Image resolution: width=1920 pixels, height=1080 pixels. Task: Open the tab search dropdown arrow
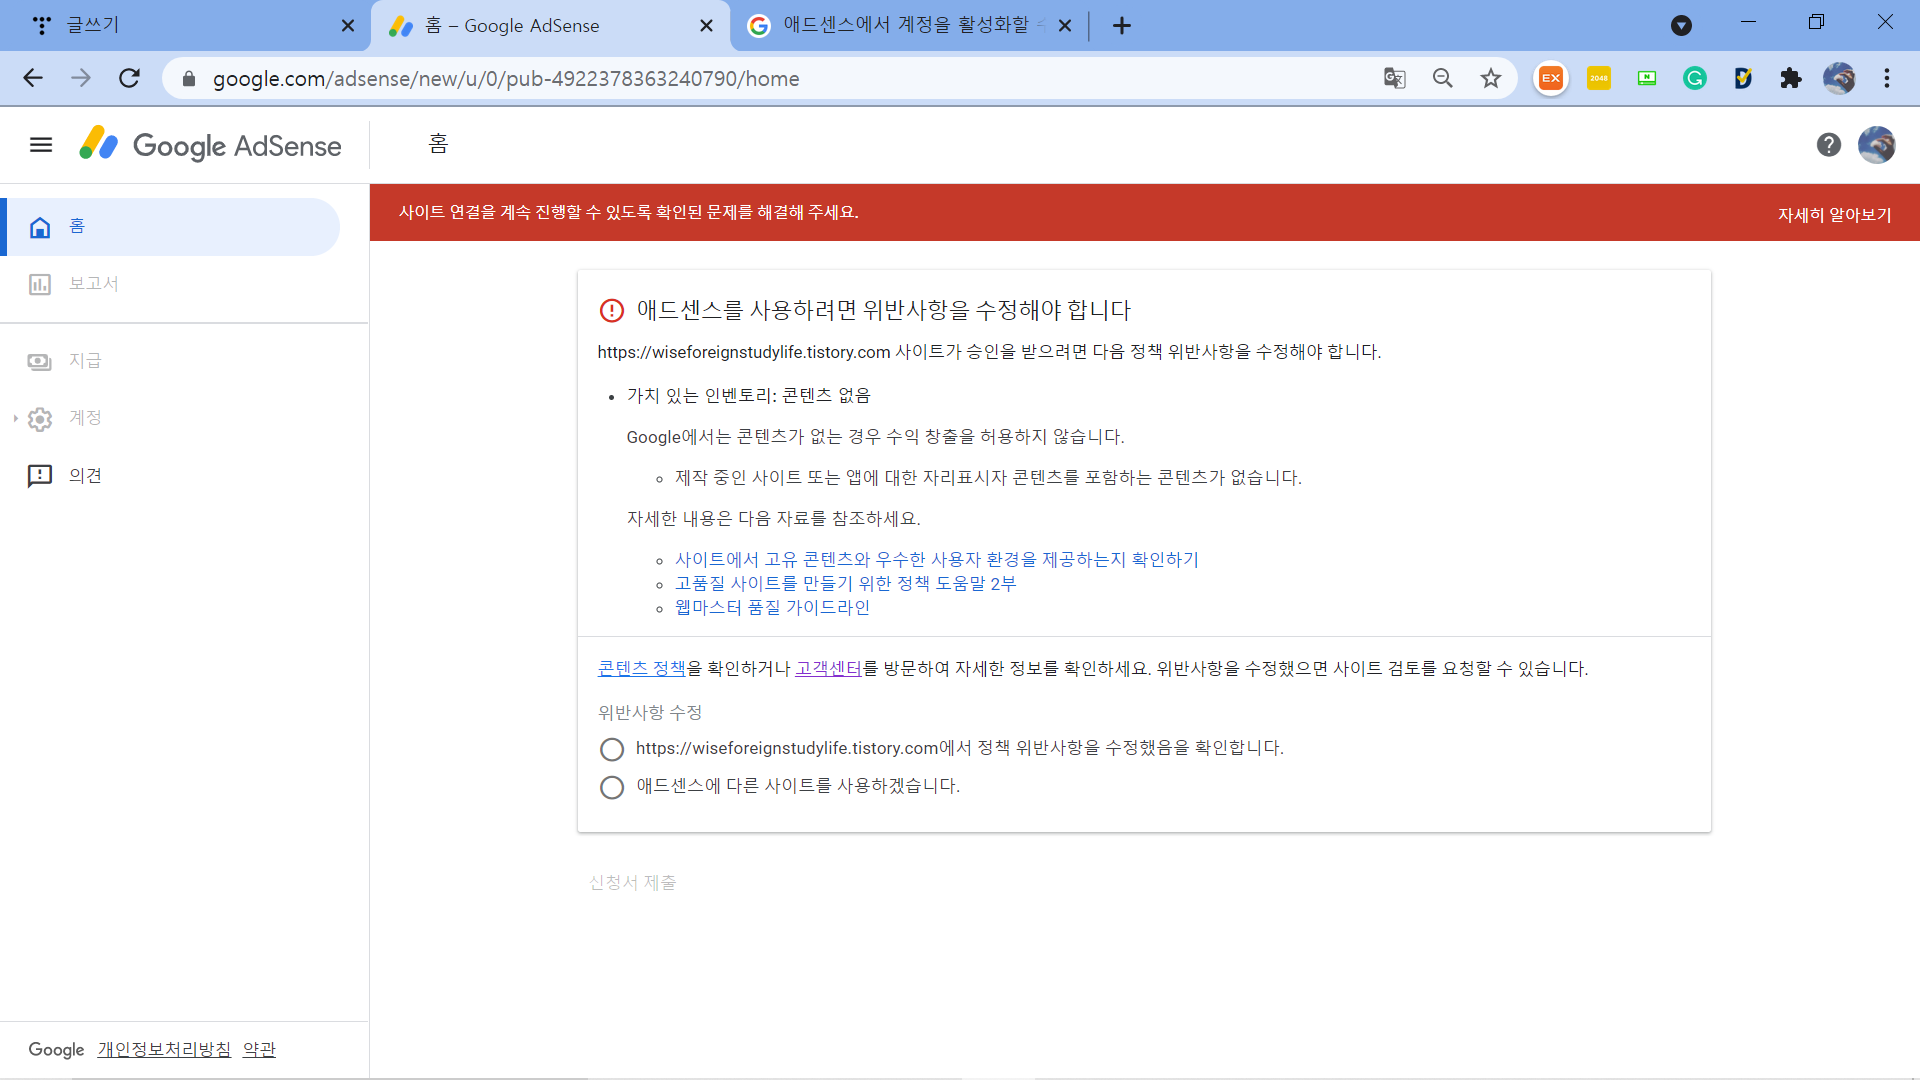tap(1681, 26)
